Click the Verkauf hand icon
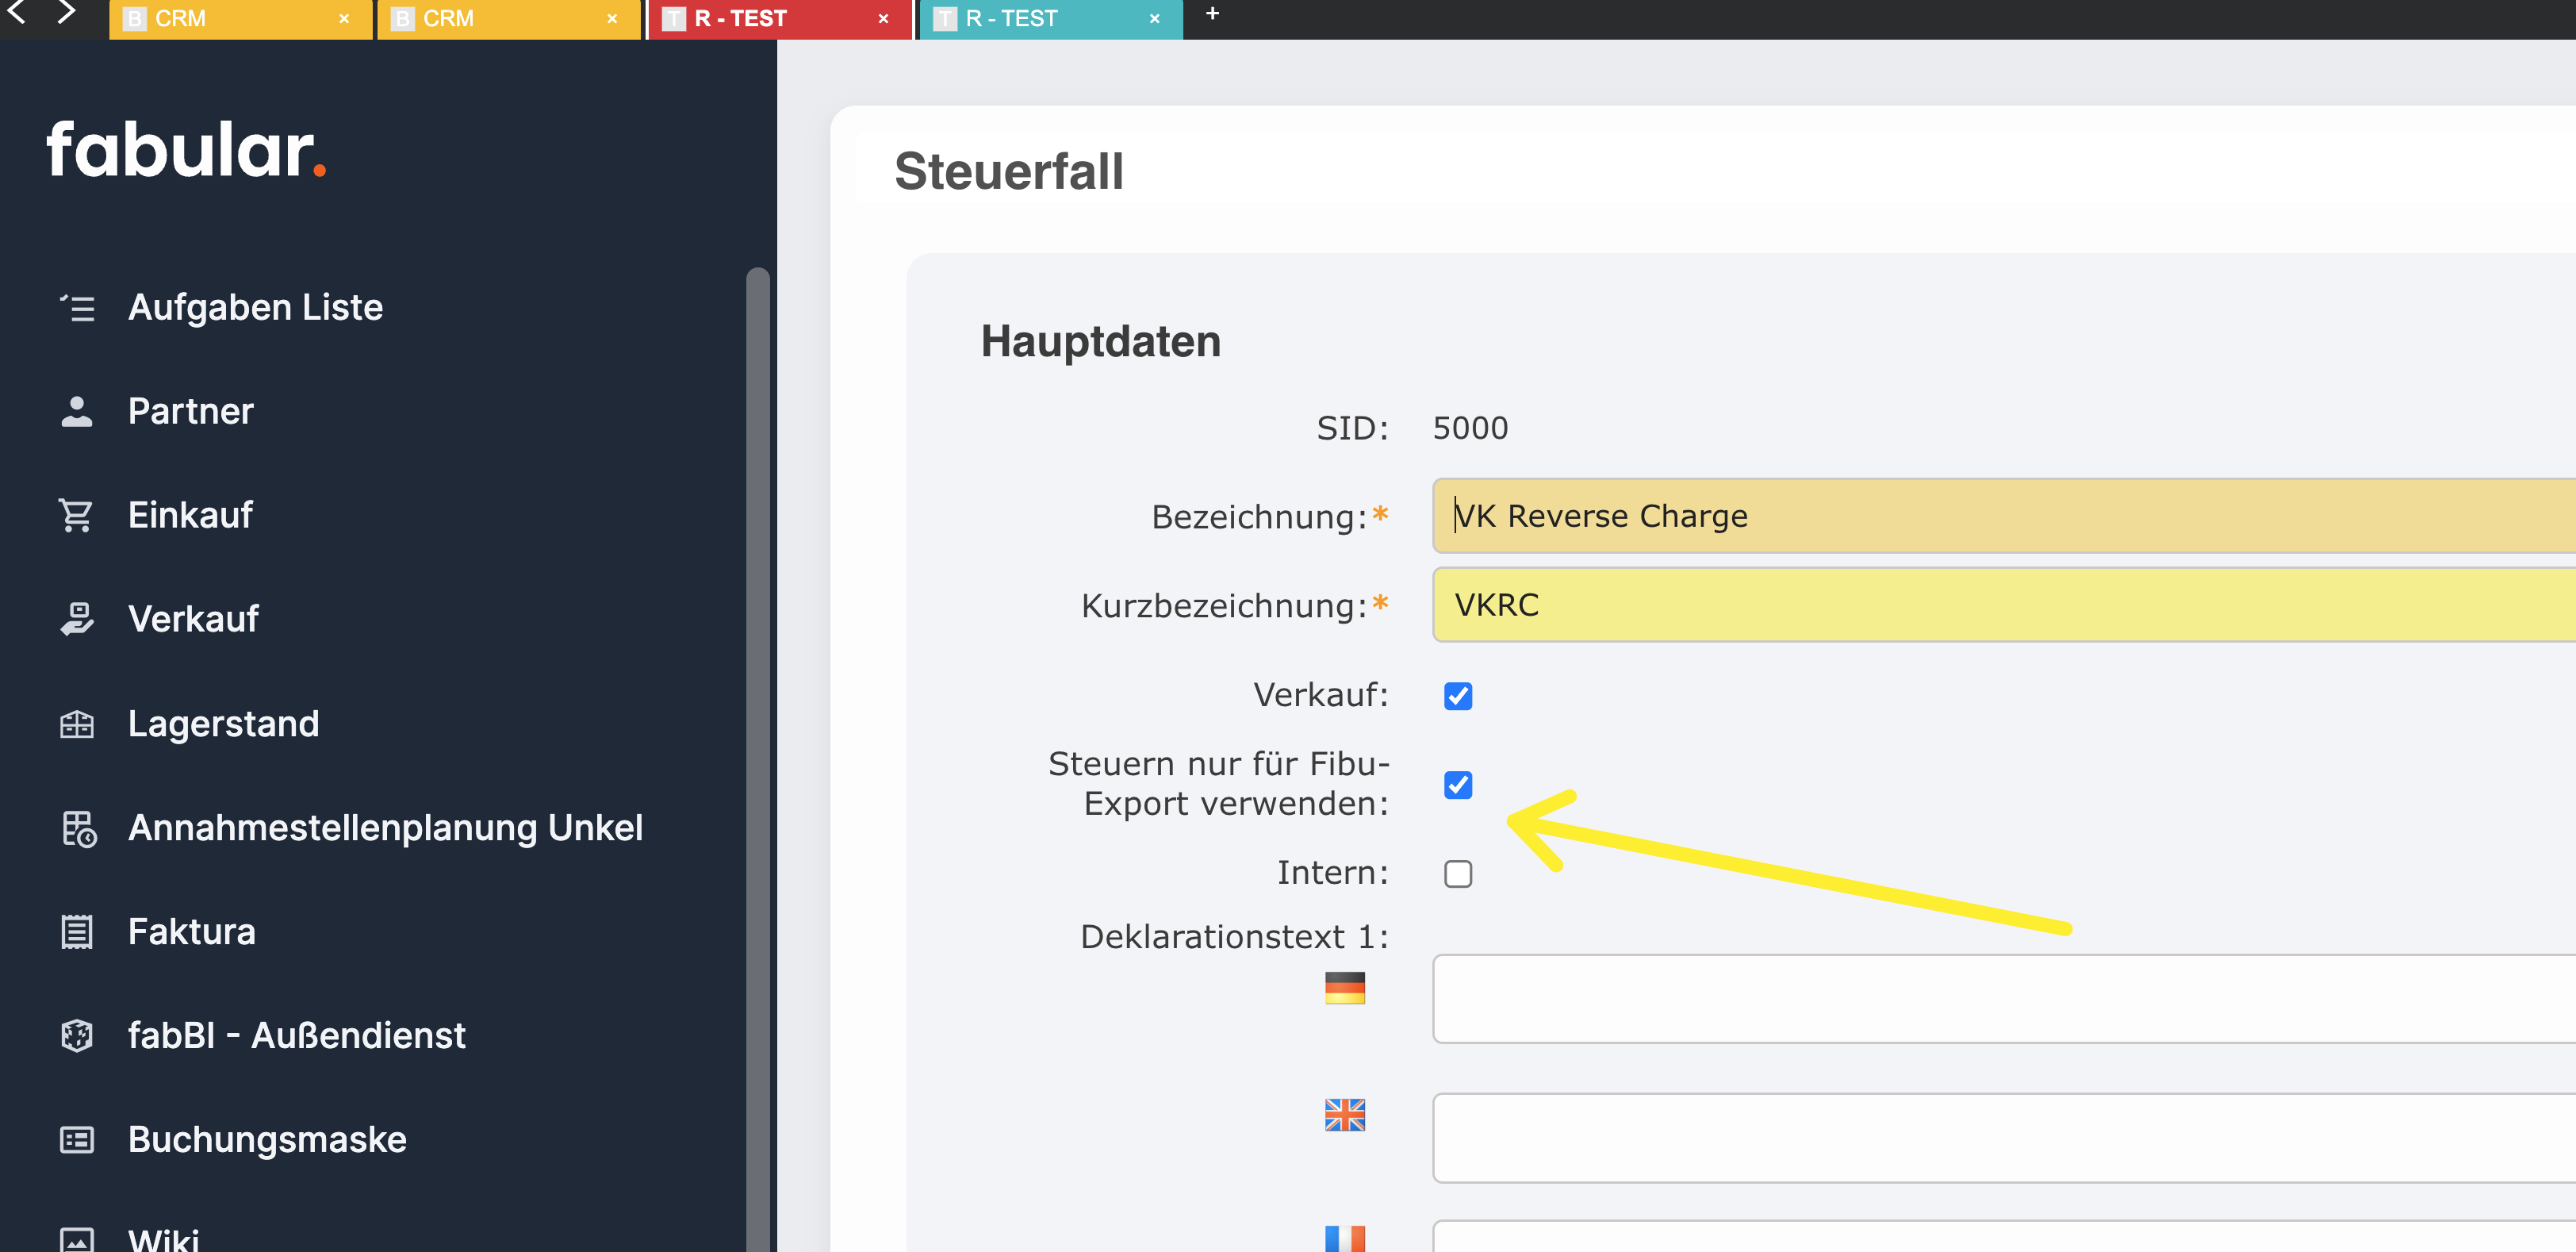The image size is (2576, 1252). pyautogui.click(x=77, y=619)
